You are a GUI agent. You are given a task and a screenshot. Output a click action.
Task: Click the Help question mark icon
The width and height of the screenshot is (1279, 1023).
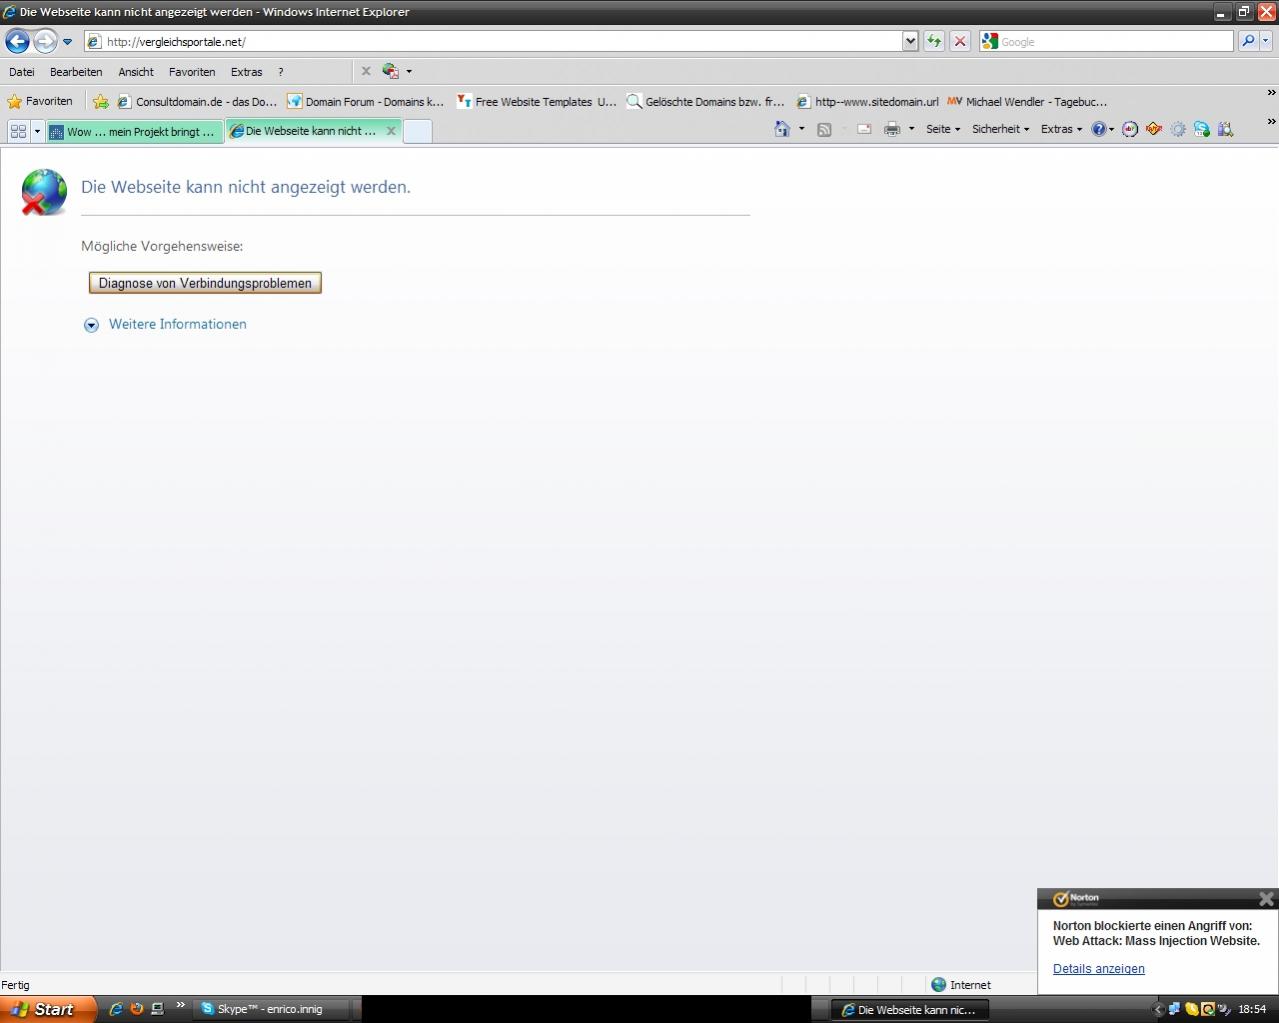(x=1099, y=129)
